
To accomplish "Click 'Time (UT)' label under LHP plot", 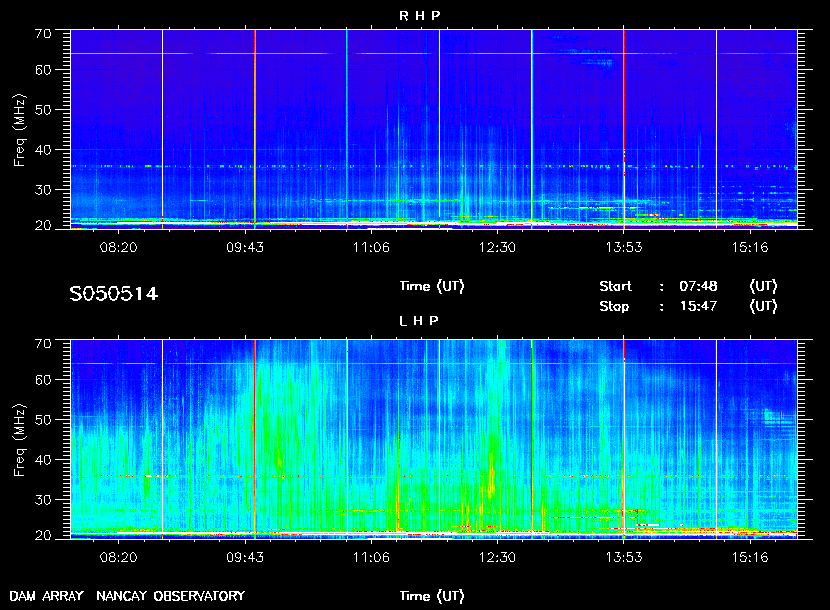I will tap(432, 596).
